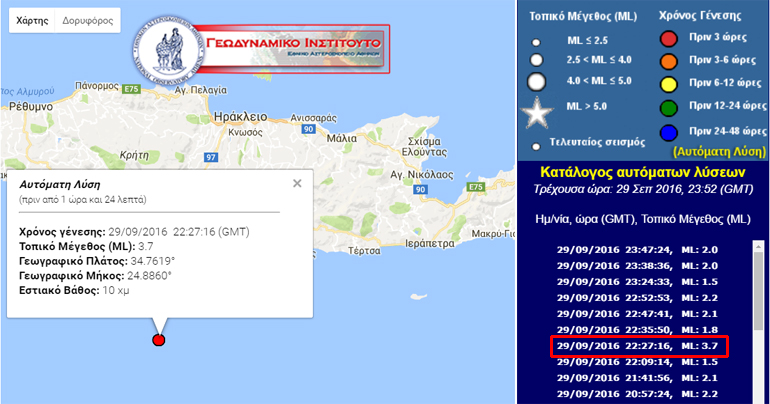
Task: Select the 20:57:24 ML 2.2 earthquake entry
Action: tap(637, 394)
